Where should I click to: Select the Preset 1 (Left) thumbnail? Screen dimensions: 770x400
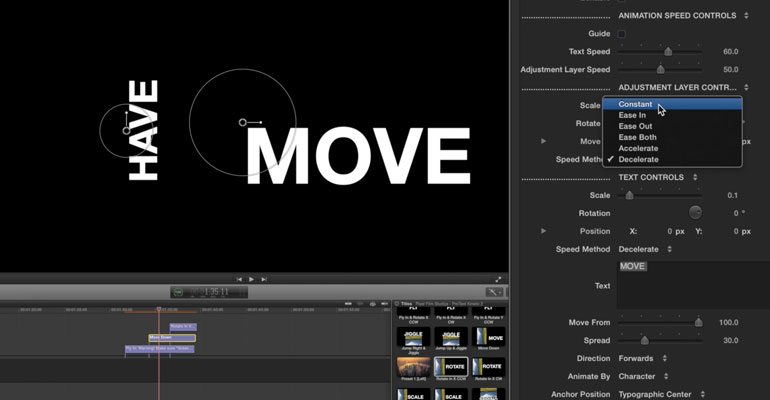413,367
